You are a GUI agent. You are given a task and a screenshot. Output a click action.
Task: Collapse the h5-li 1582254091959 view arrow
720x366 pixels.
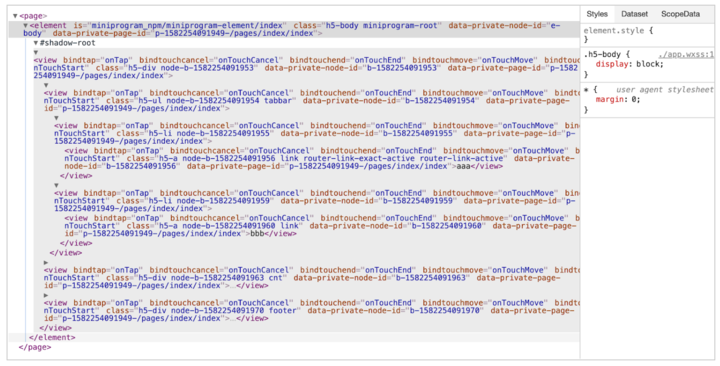56,186
